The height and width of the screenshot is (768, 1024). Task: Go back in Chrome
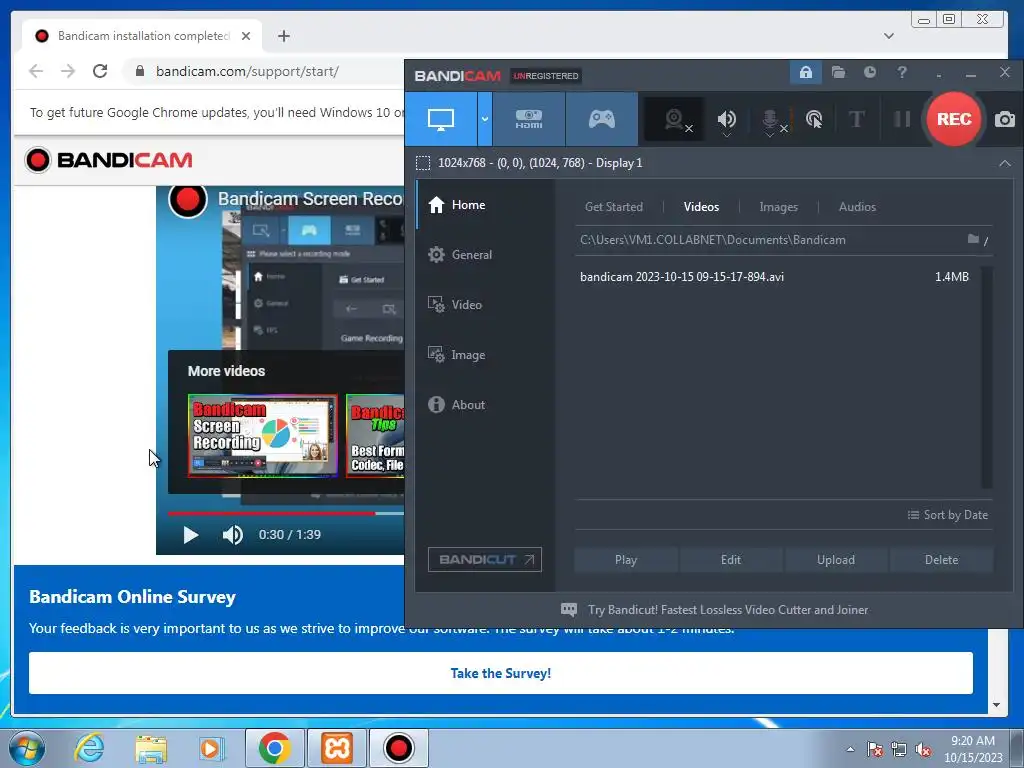point(36,71)
